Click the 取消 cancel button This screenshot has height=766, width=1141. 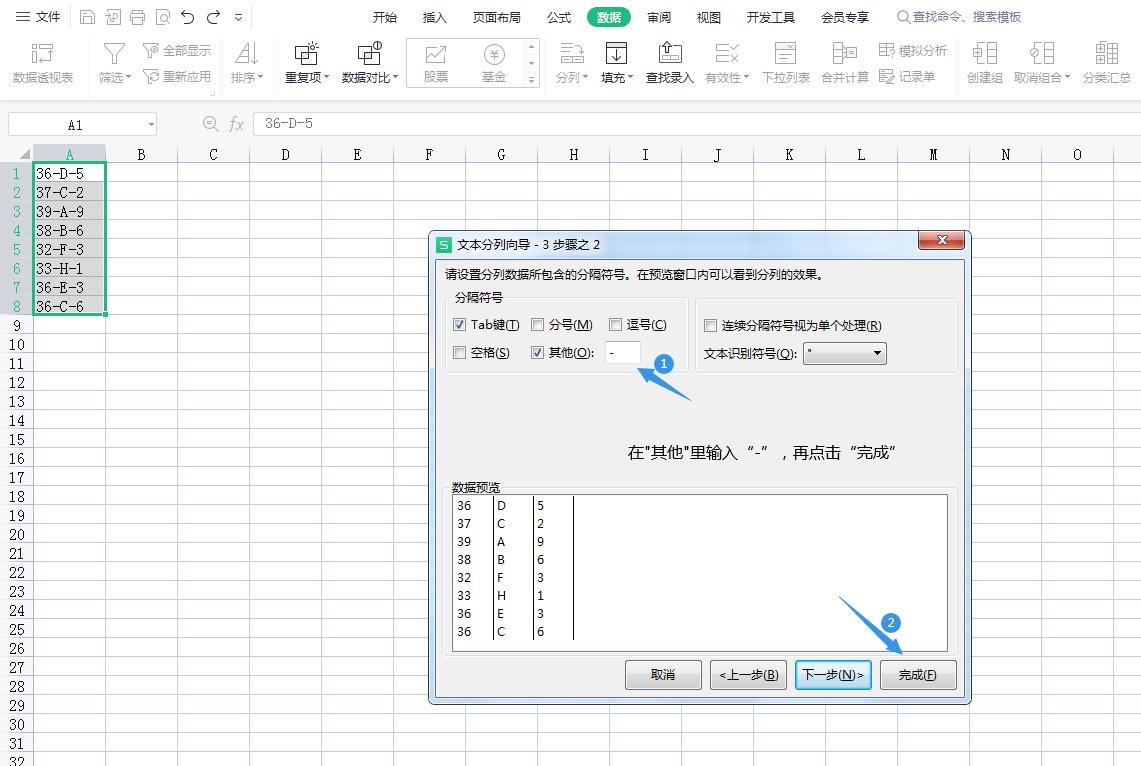click(x=663, y=674)
